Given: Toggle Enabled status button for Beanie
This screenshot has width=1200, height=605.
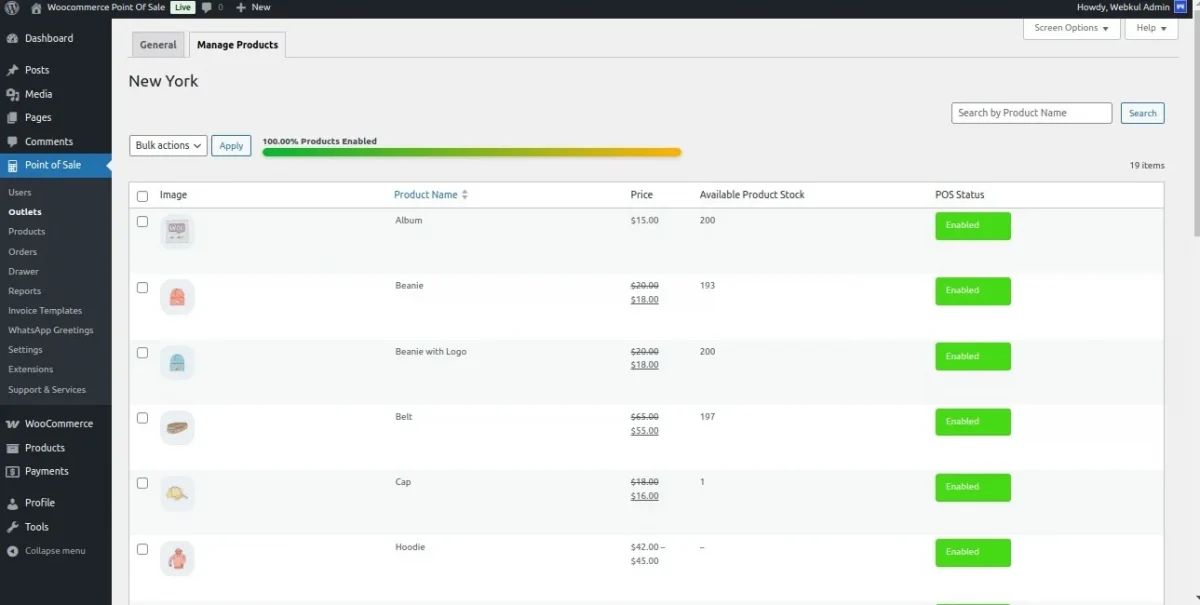Looking at the screenshot, I should point(972,291).
